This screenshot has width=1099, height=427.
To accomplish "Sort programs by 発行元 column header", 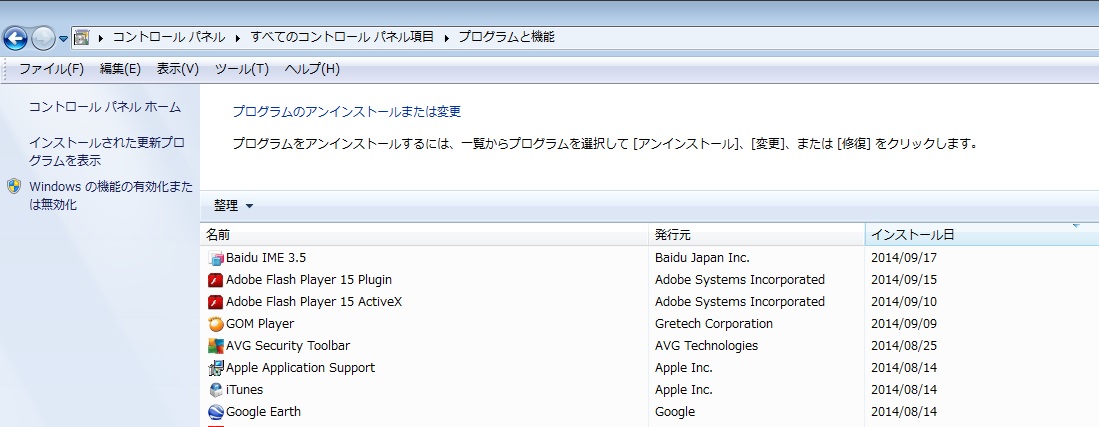I will (x=673, y=235).
